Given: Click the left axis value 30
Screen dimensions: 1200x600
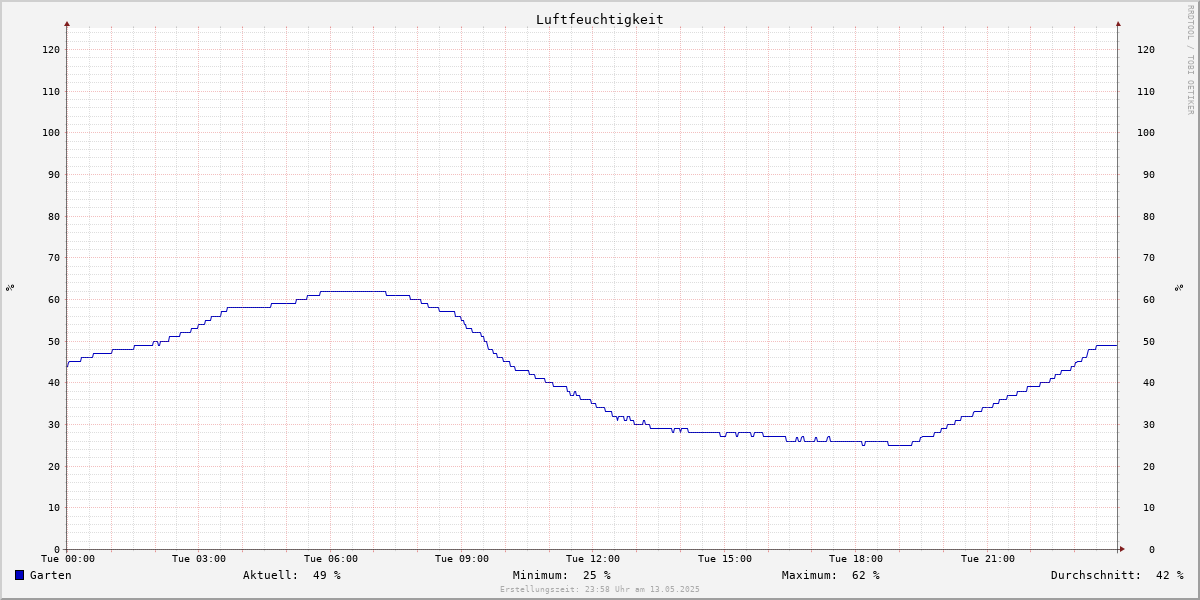Looking at the screenshot, I should (54, 424).
